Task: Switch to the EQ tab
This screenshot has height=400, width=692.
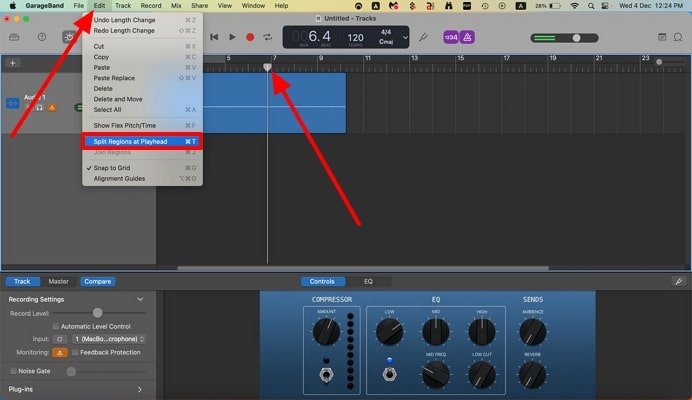Action: point(368,281)
